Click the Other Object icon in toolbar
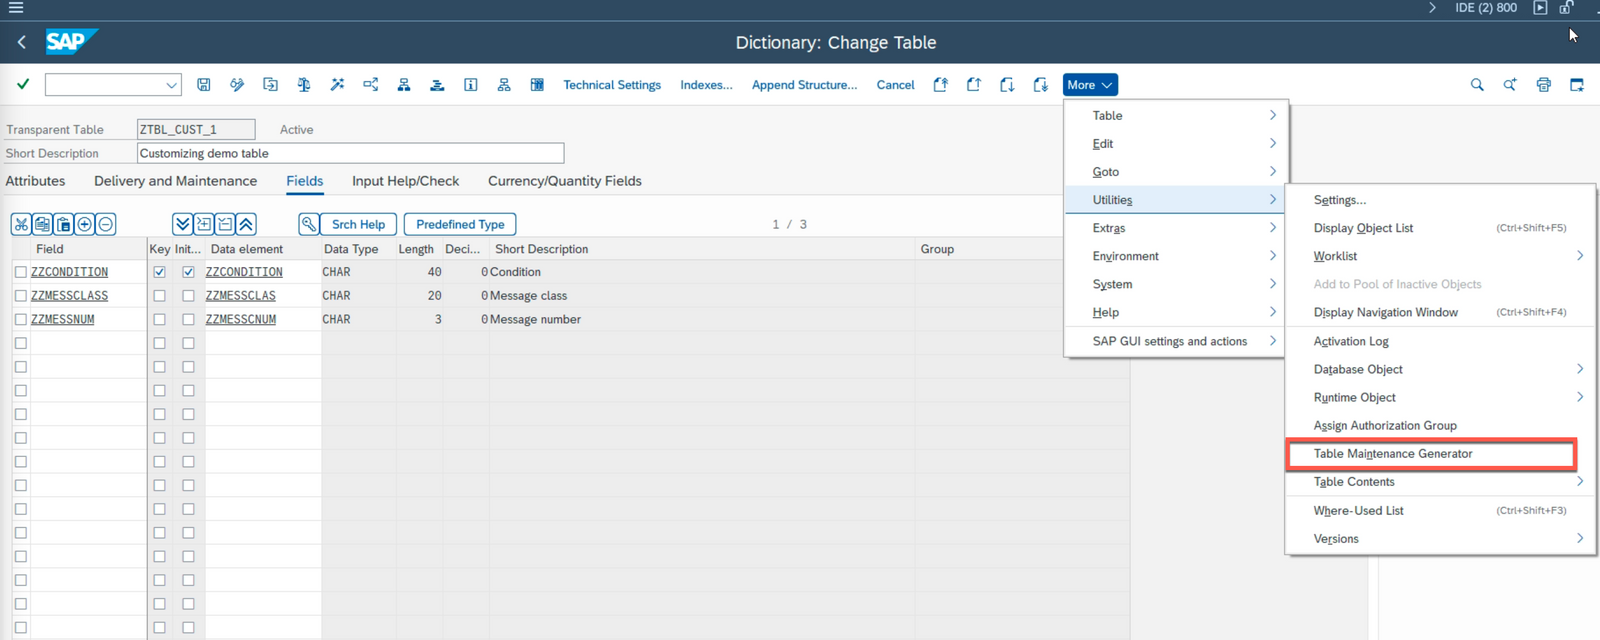 tap(270, 85)
